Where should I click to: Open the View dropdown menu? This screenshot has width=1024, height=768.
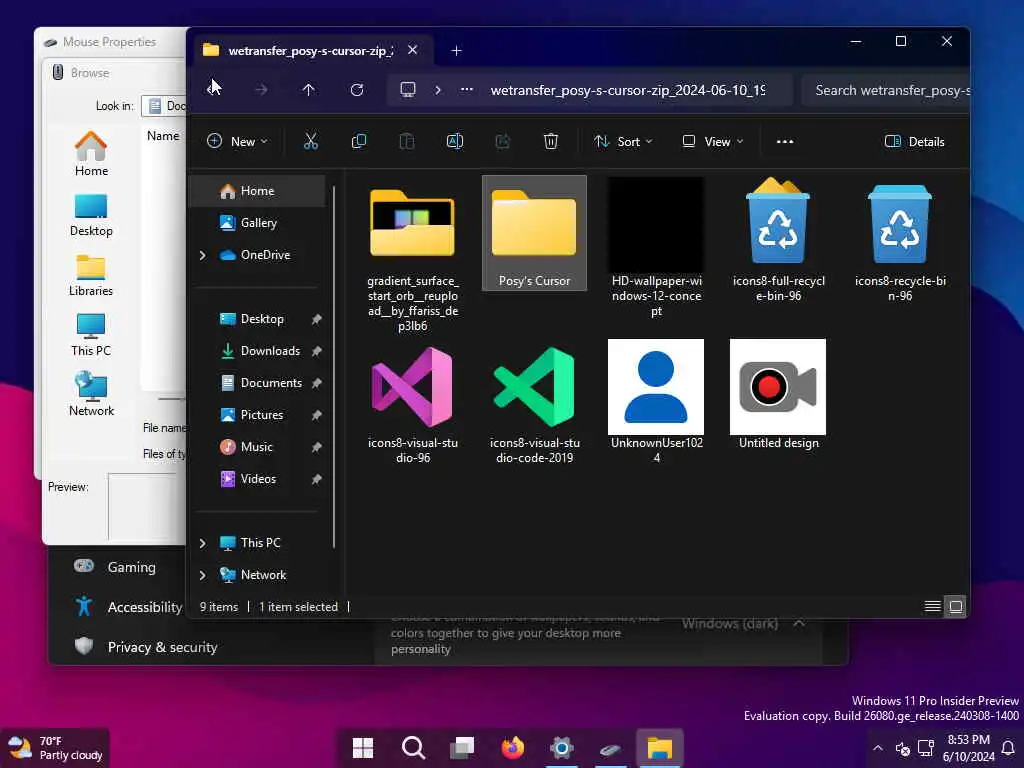[x=713, y=141]
